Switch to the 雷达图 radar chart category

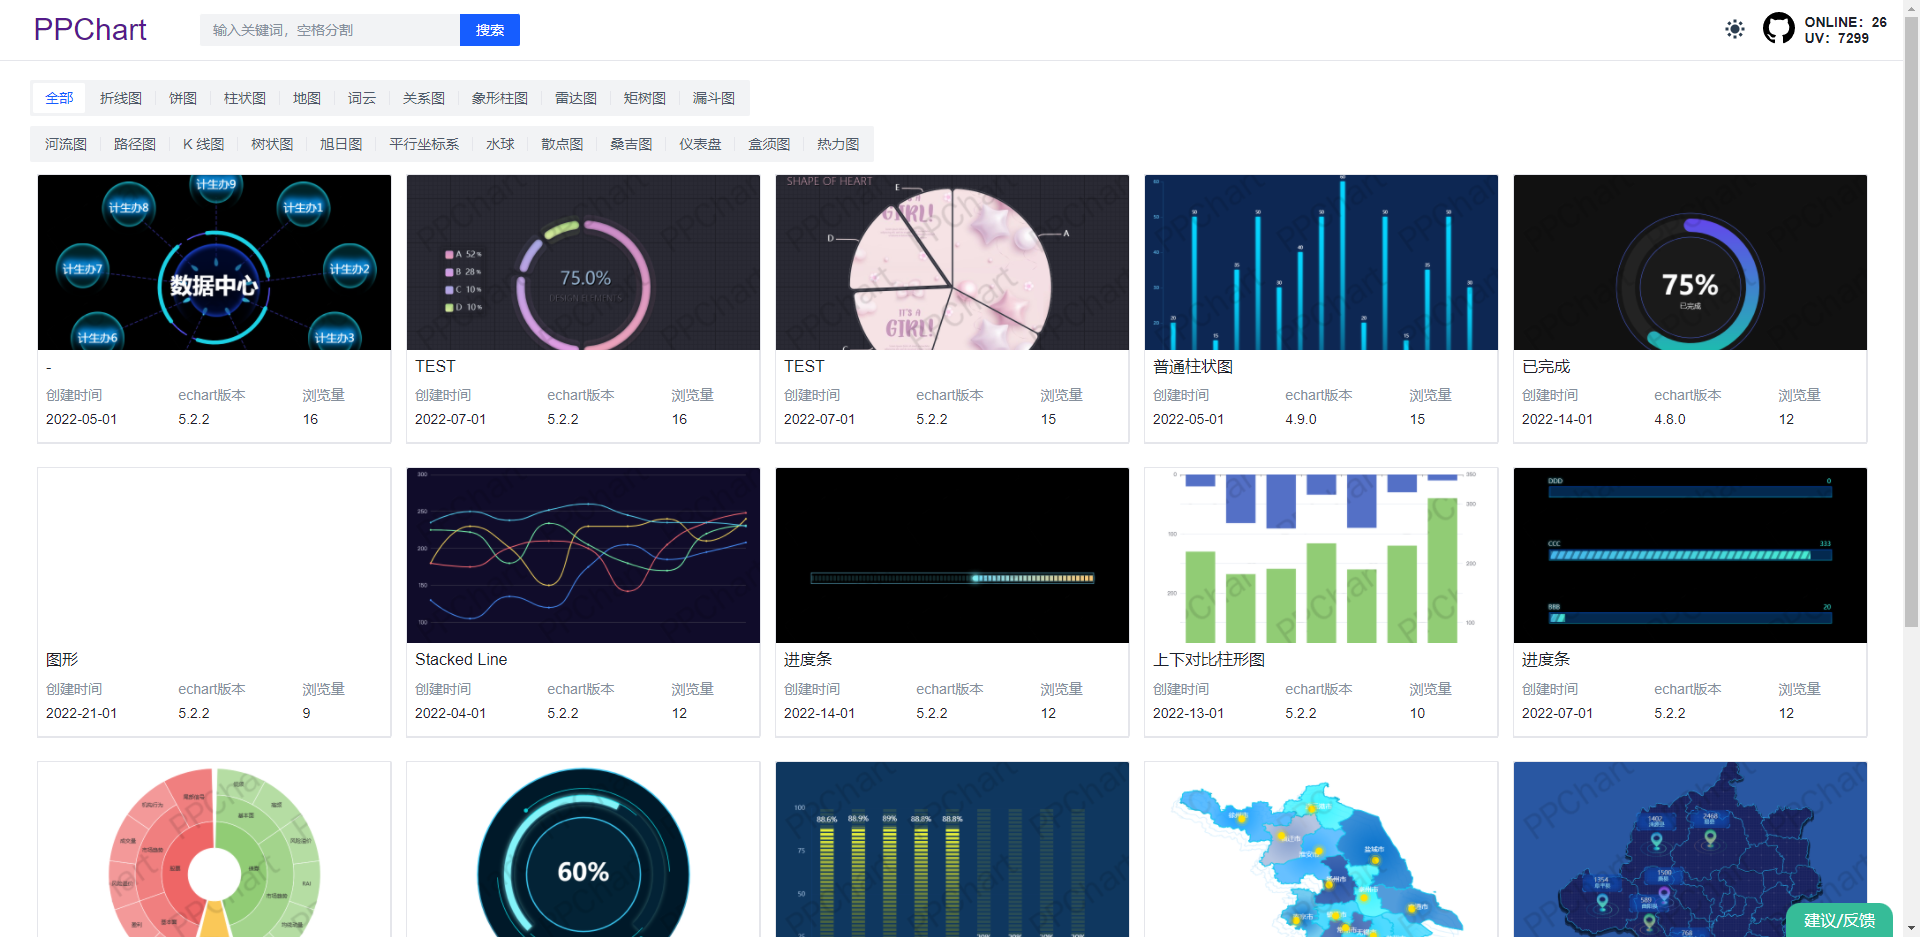(576, 98)
